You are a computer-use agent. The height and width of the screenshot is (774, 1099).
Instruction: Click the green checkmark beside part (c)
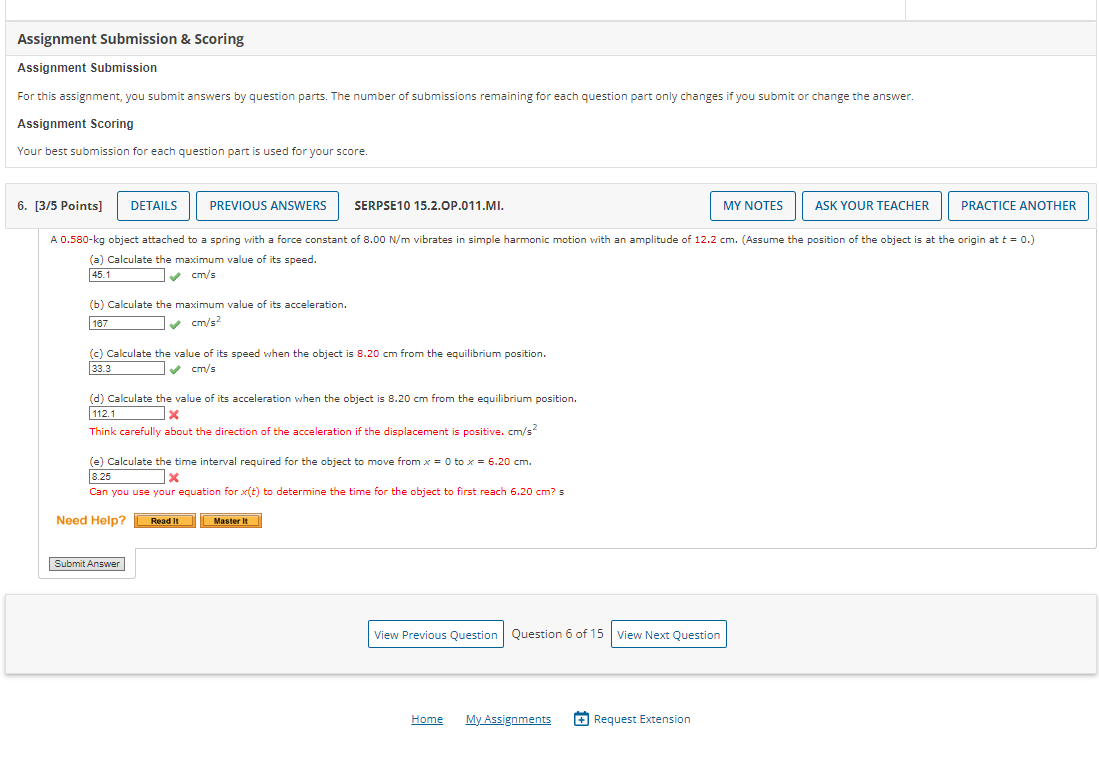[174, 368]
